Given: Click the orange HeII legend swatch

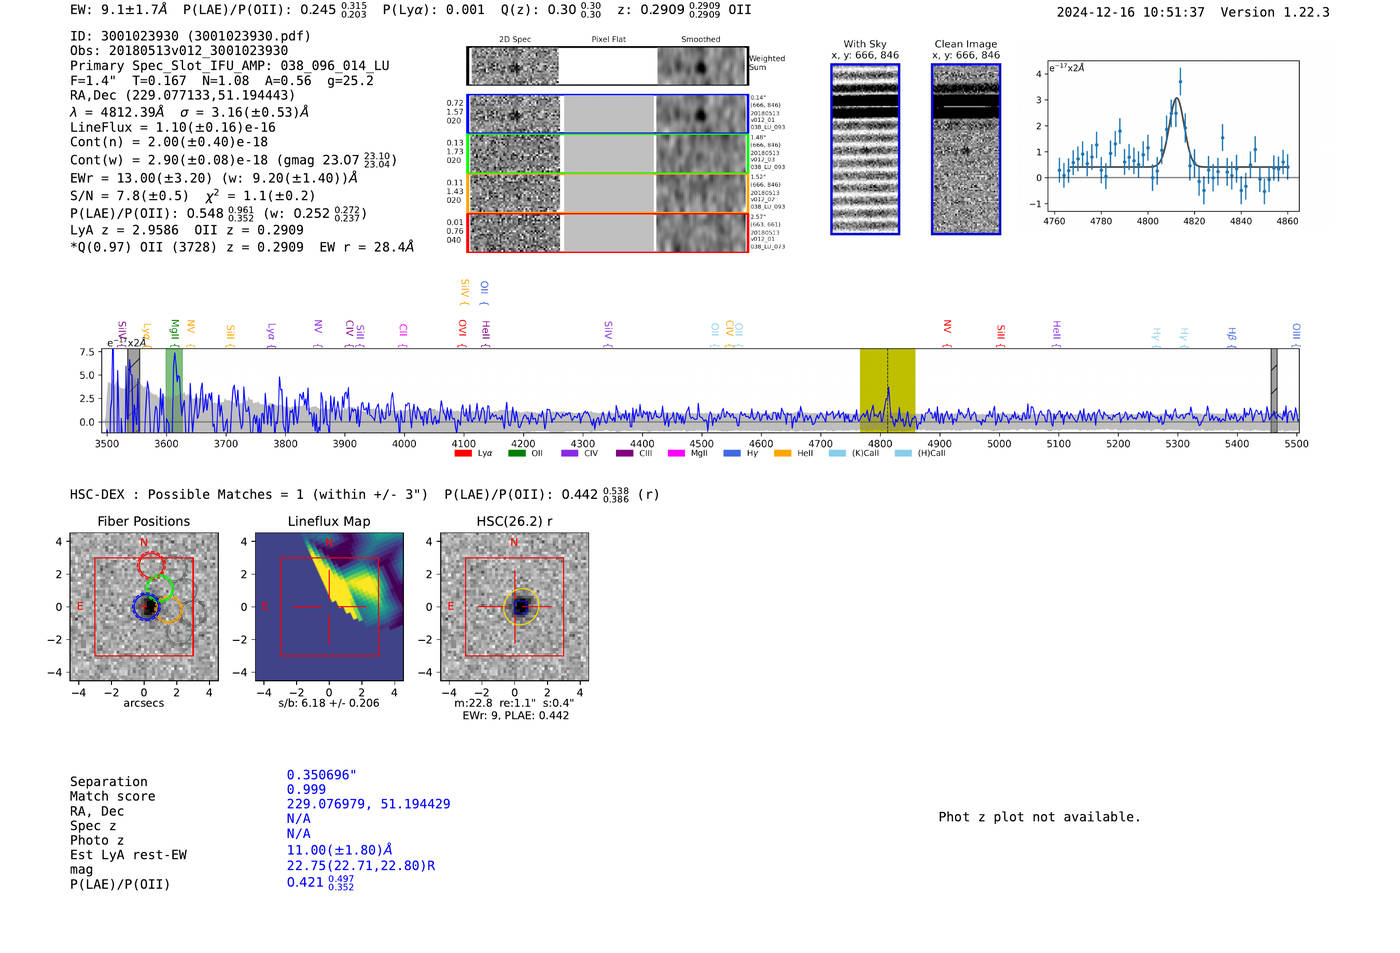Looking at the screenshot, I should tap(782, 453).
